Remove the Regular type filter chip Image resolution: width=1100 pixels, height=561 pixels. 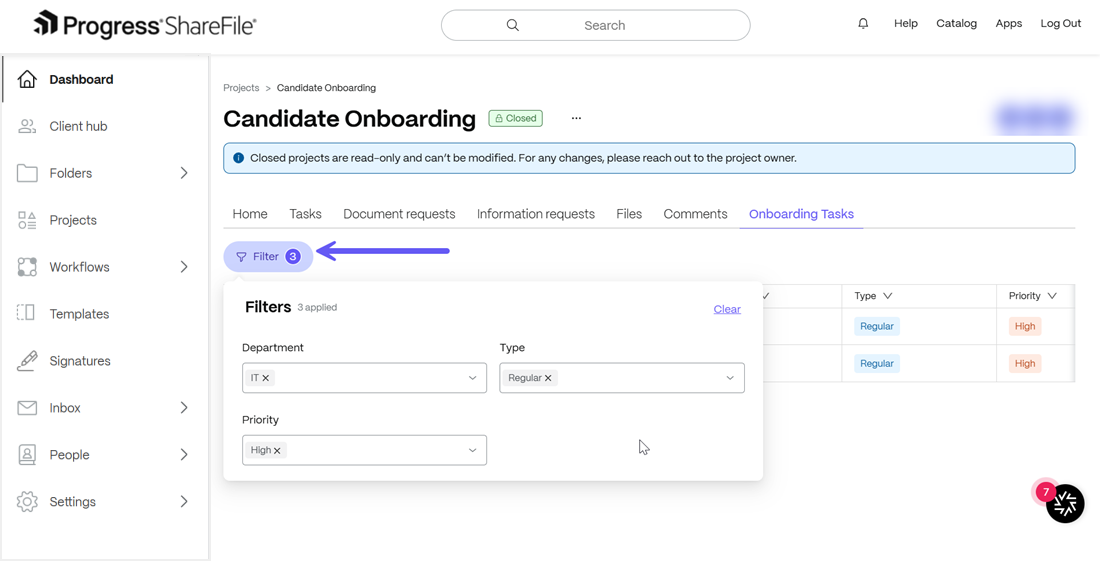(x=548, y=378)
